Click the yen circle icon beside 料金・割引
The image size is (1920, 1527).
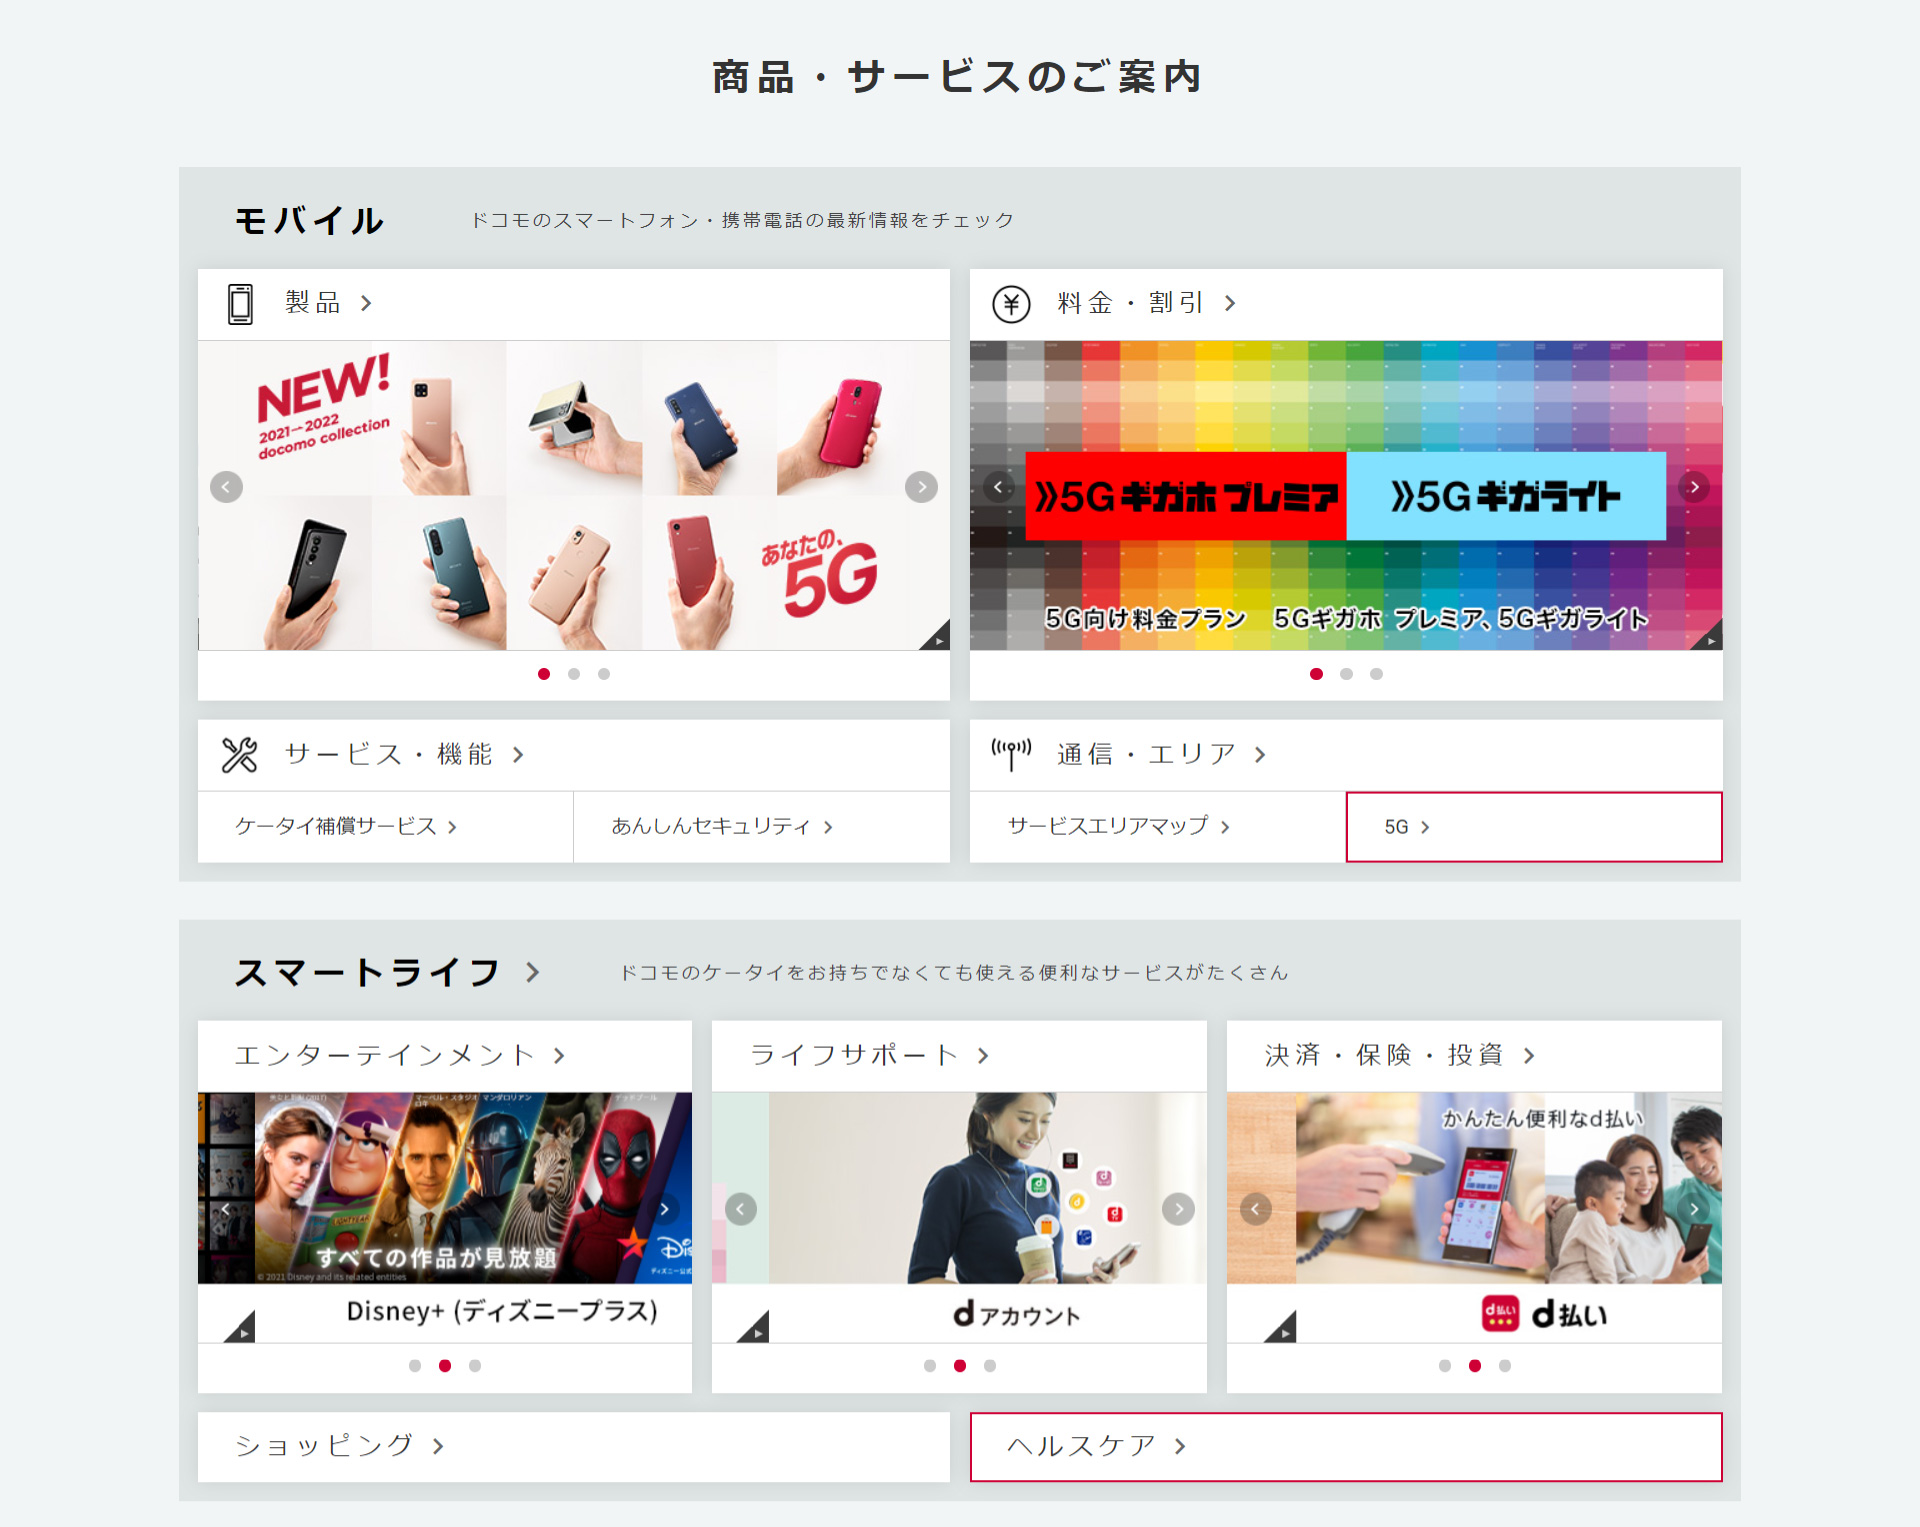tap(1011, 304)
